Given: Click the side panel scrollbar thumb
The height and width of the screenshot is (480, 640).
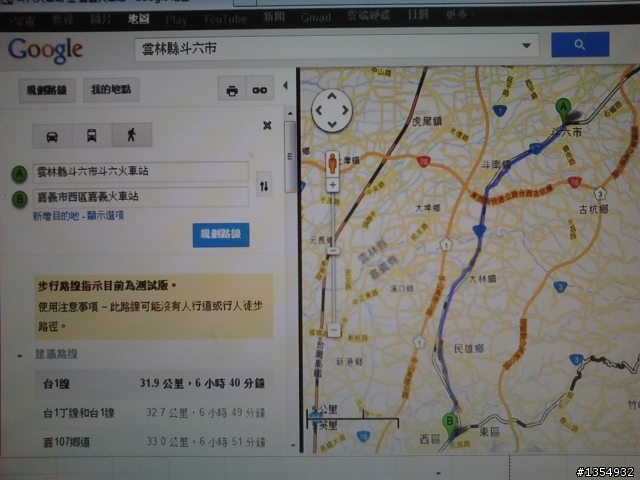Looking at the screenshot, I should [290, 156].
